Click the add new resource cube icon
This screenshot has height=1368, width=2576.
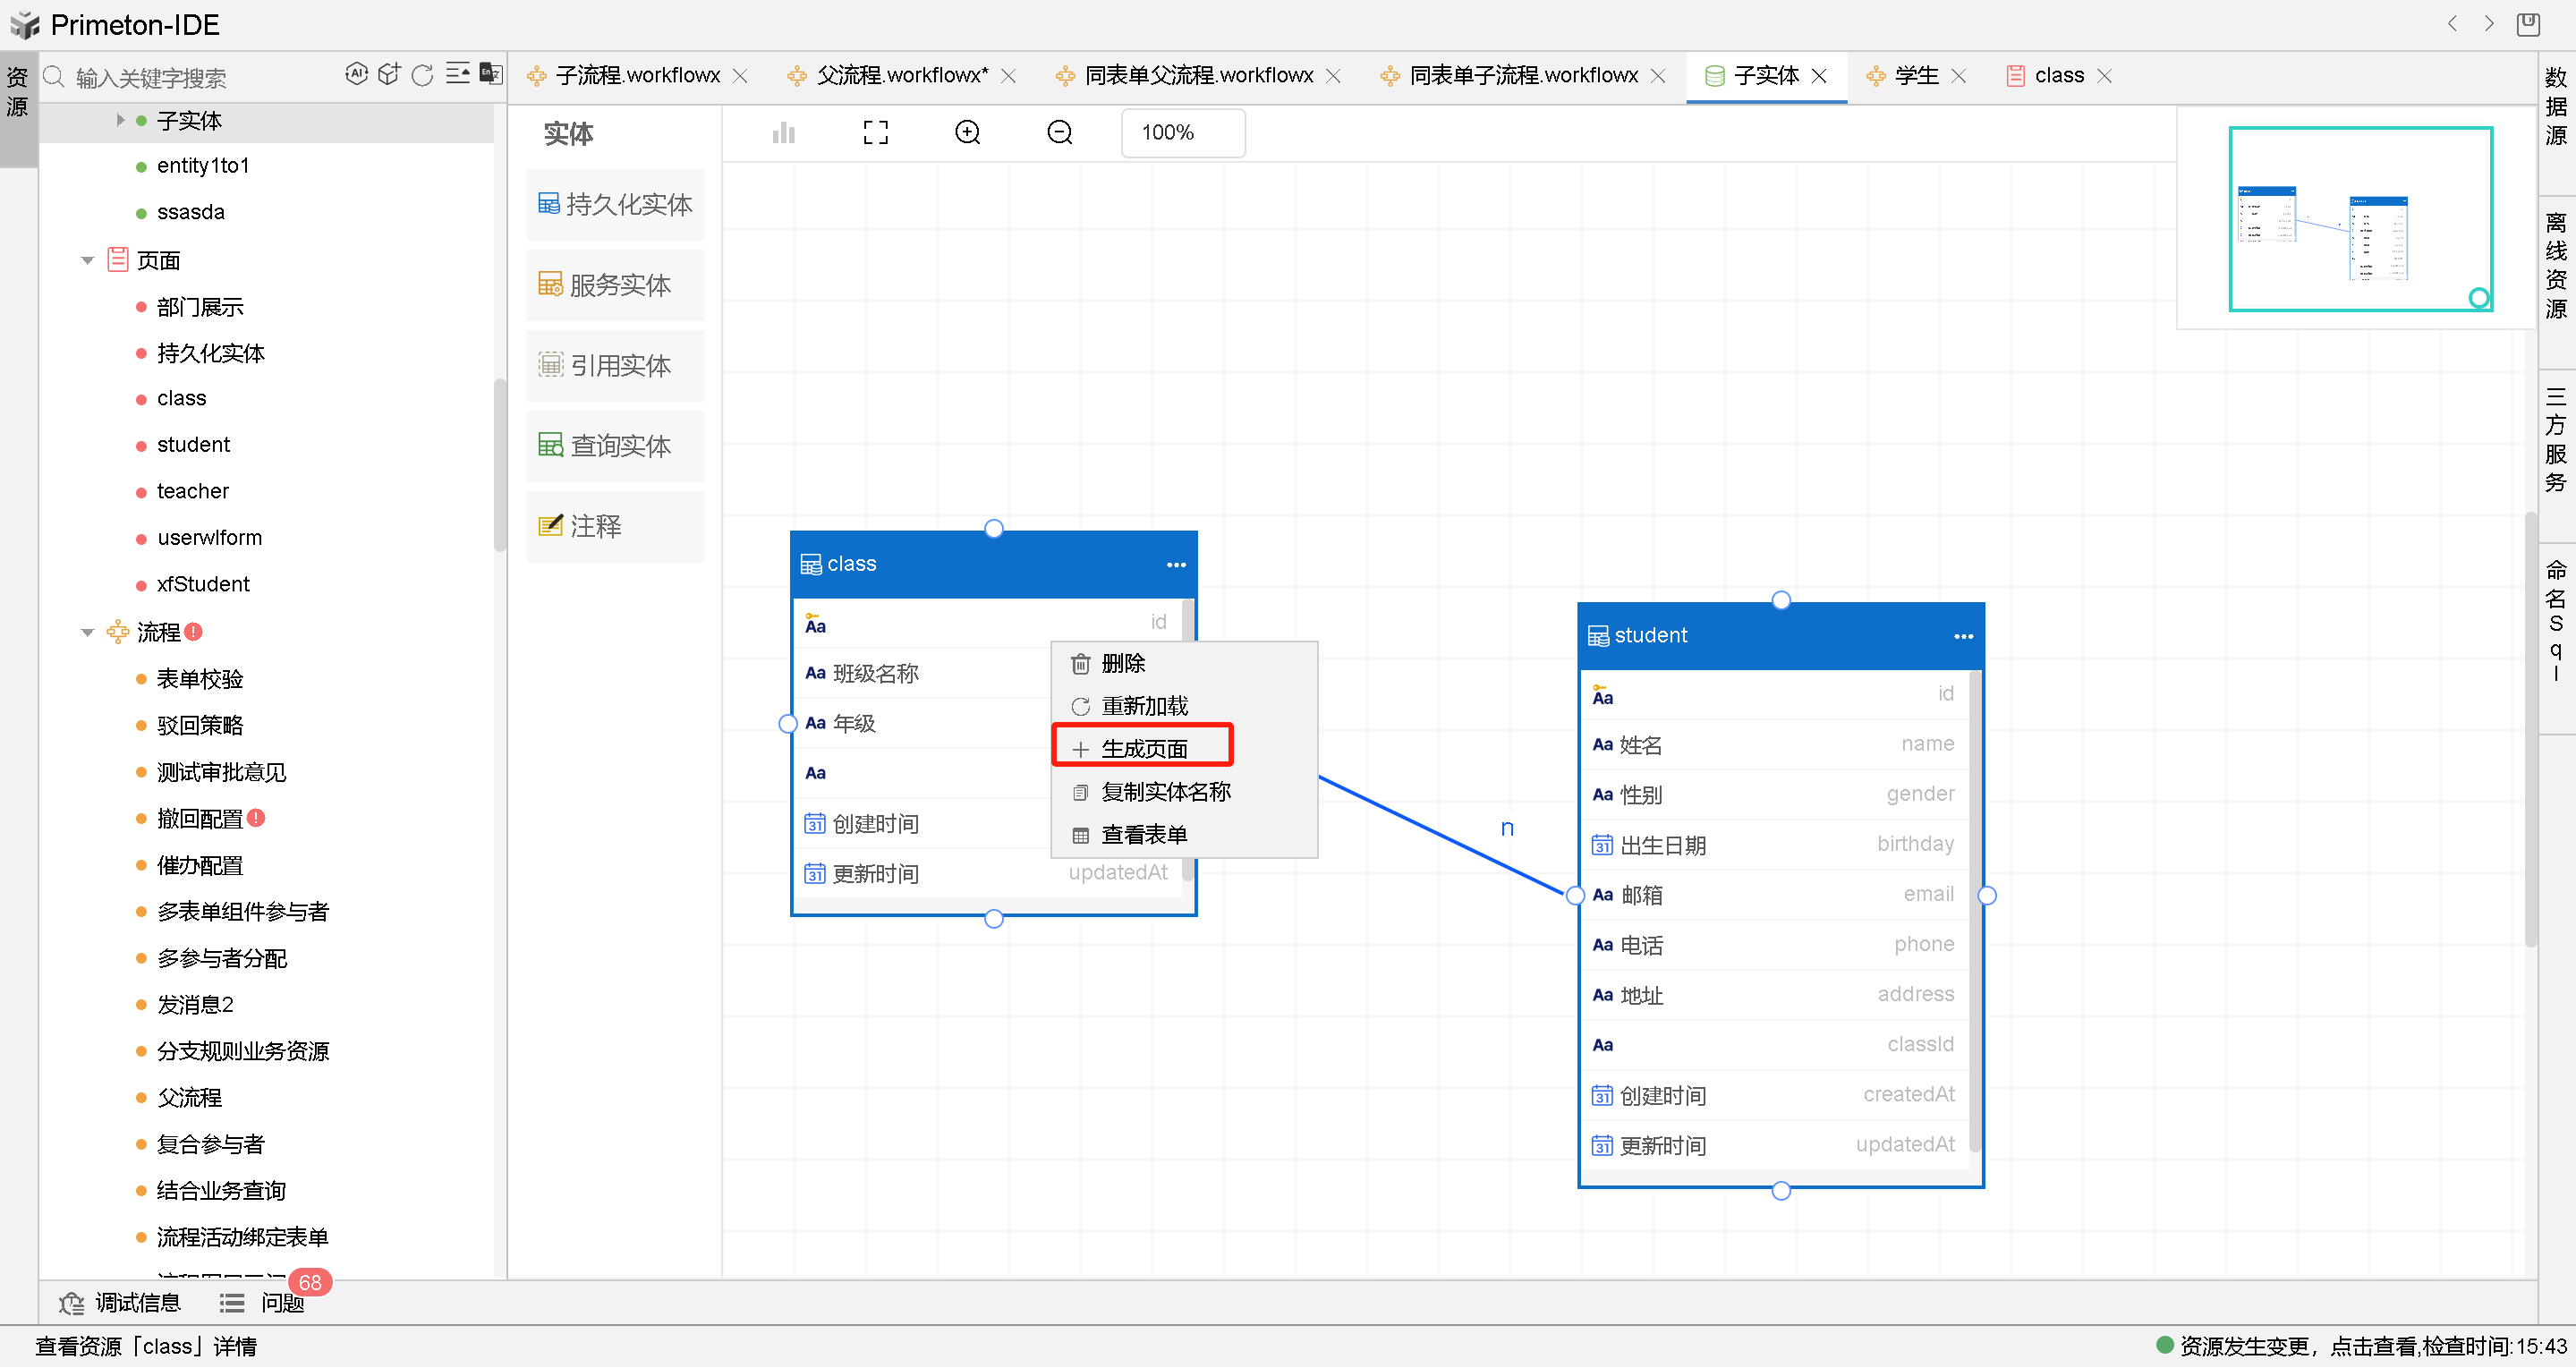[389, 74]
